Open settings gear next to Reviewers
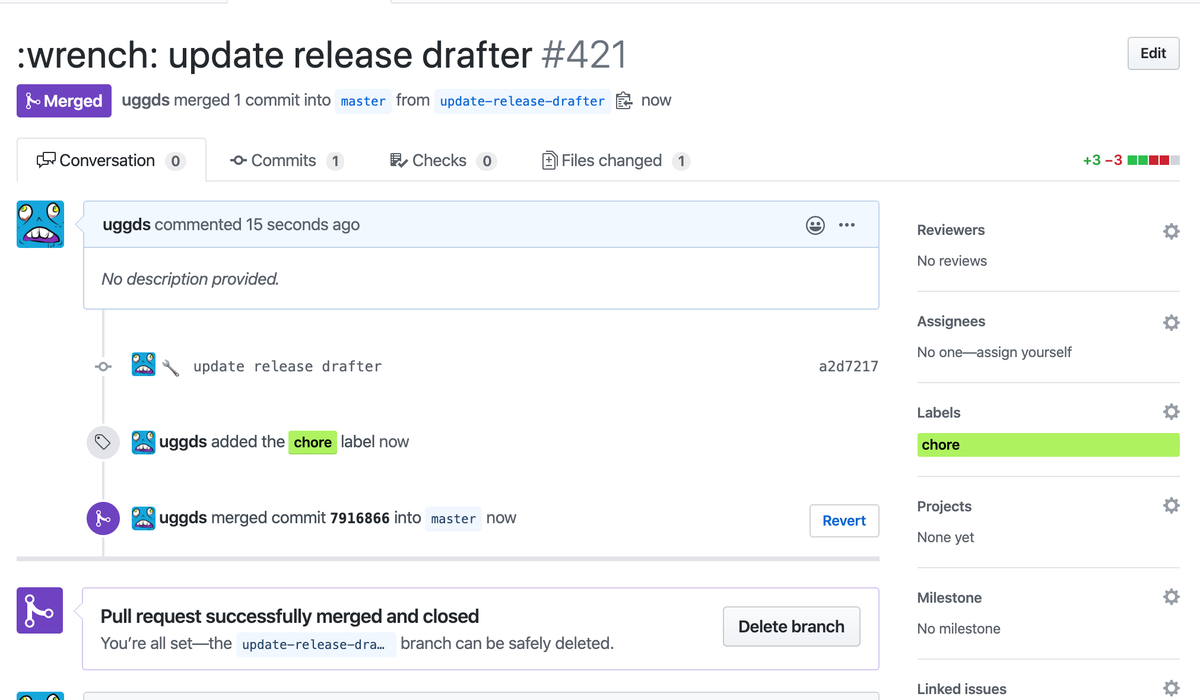The width and height of the screenshot is (1200, 700). click(1170, 231)
